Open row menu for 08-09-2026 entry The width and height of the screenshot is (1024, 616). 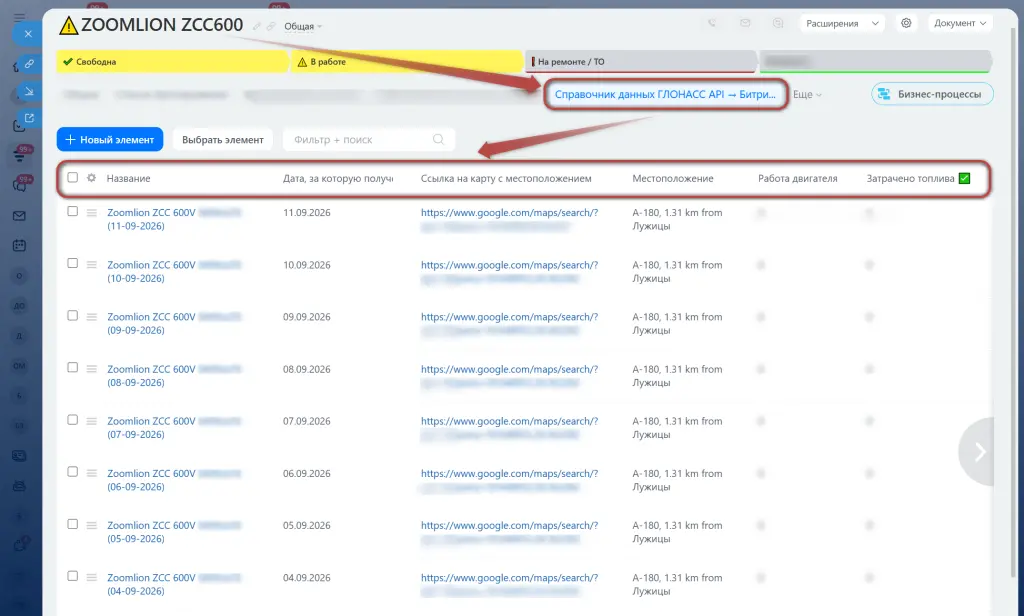pyautogui.click(x=91, y=369)
